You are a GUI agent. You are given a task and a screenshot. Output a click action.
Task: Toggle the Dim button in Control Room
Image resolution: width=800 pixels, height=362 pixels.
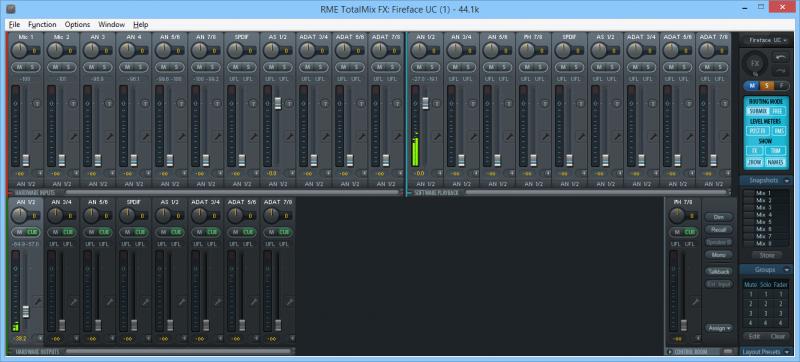point(718,217)
